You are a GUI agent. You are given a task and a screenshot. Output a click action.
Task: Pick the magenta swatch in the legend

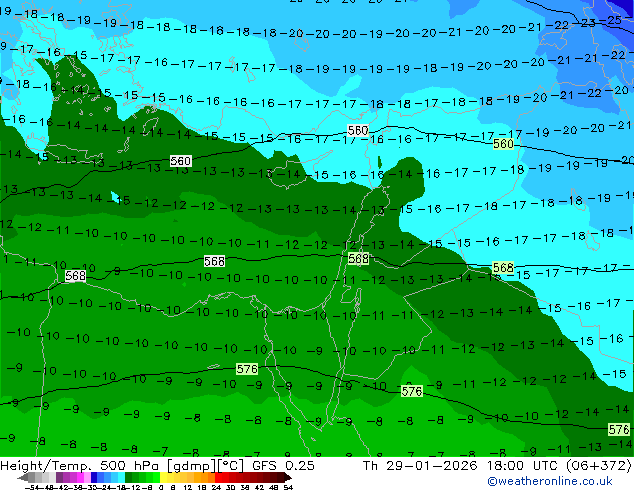(x=80, y=477)
